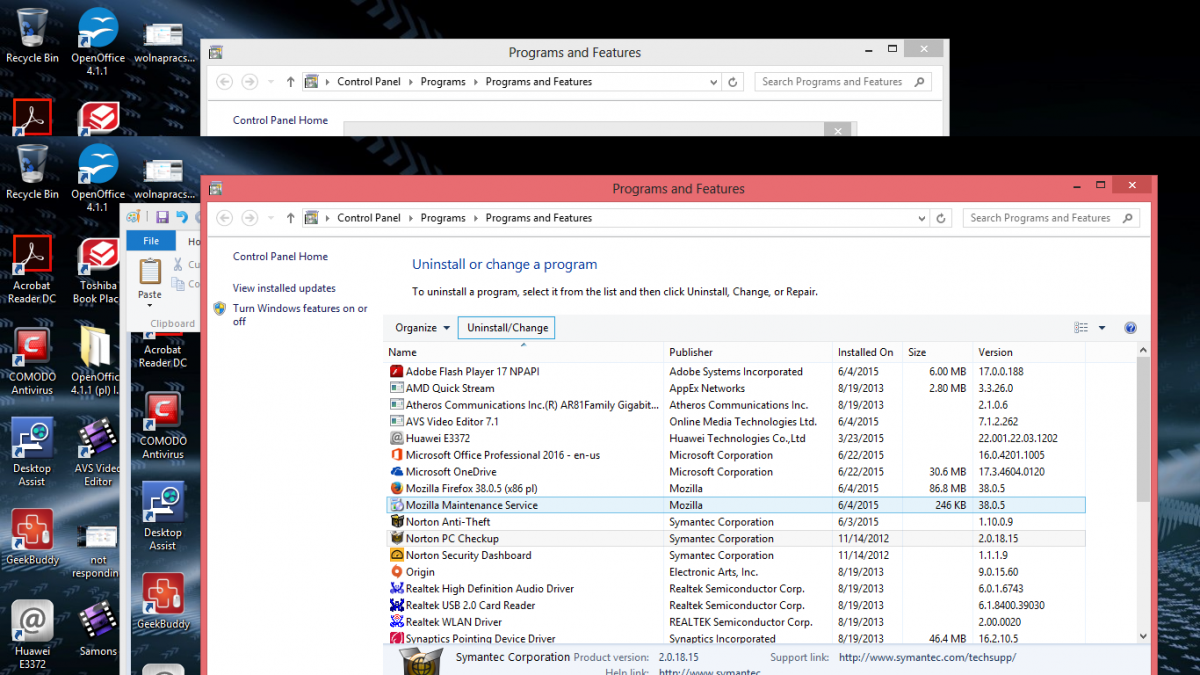Expand the view options dropdown arrow
The image size is (1200, 675).
click(x=1102, y=328)
